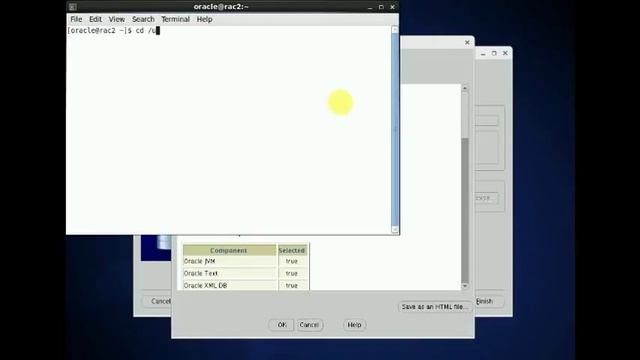Click OK in the summary dialog

[x=282, y=325]
